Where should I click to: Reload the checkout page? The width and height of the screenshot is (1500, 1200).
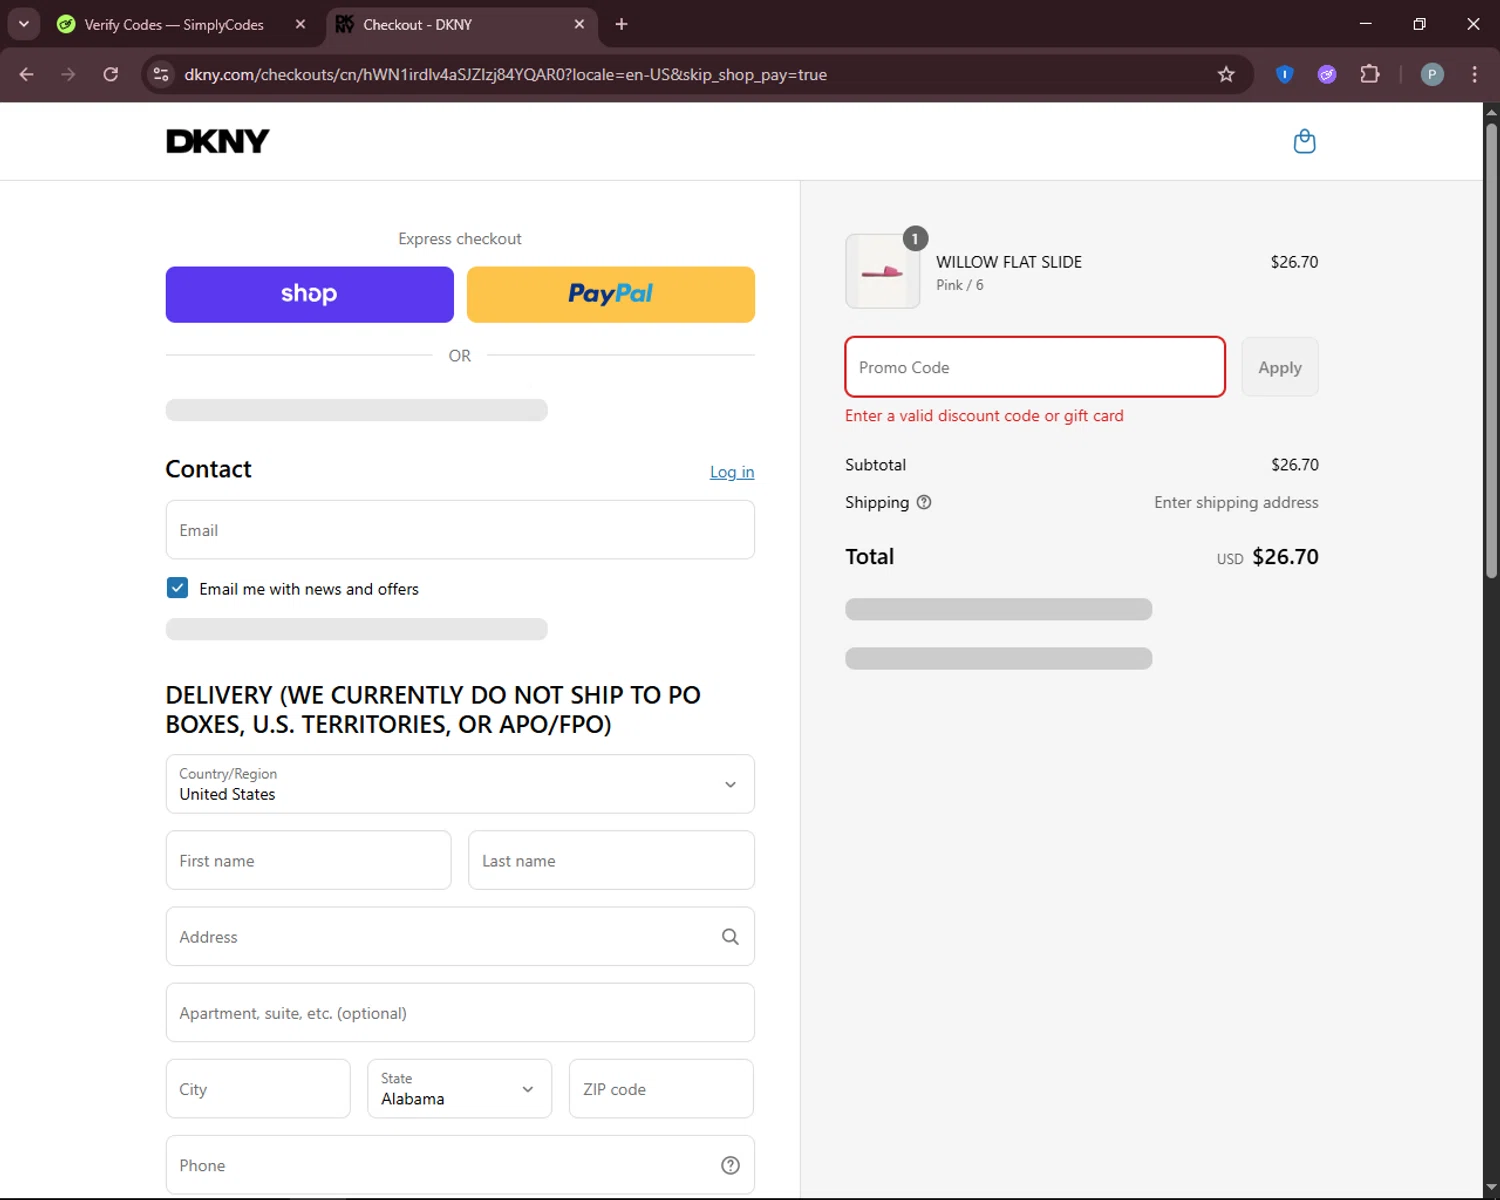111,74
